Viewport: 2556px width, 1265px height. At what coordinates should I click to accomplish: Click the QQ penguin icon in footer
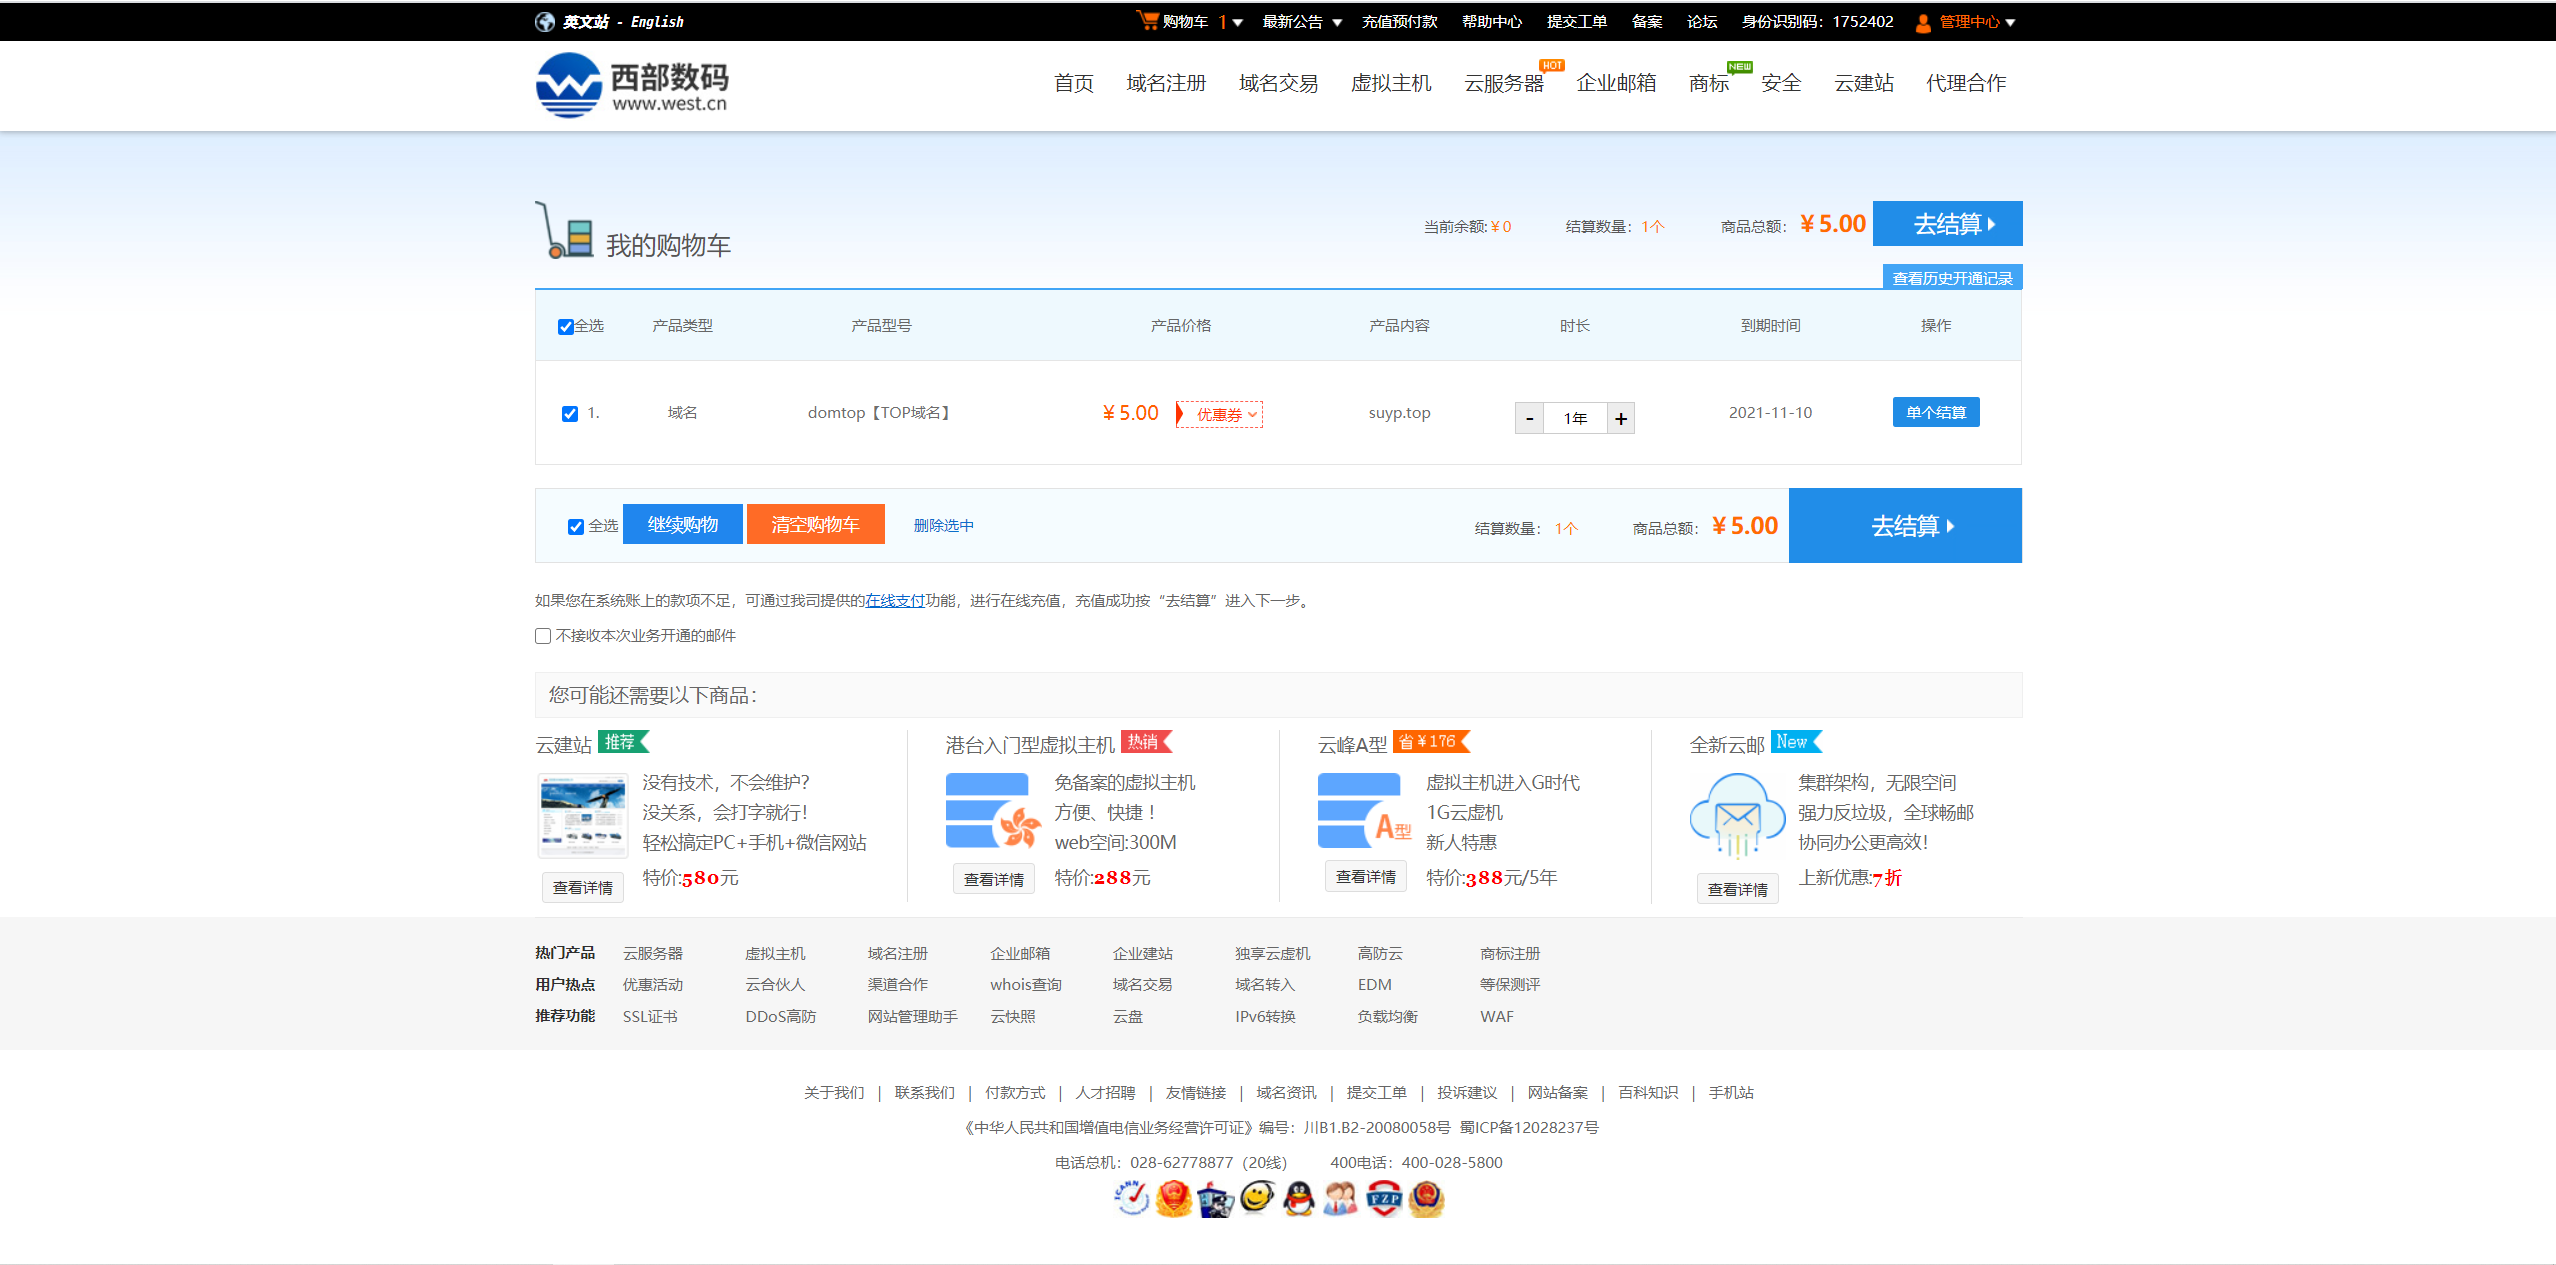[x=1298, y=1197]
